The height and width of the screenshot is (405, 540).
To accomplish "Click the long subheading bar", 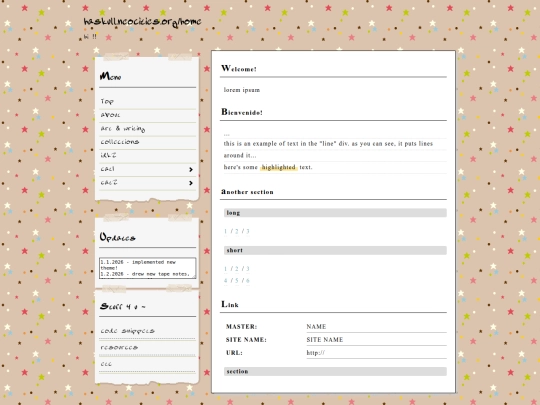I will [x=335, y=213].
